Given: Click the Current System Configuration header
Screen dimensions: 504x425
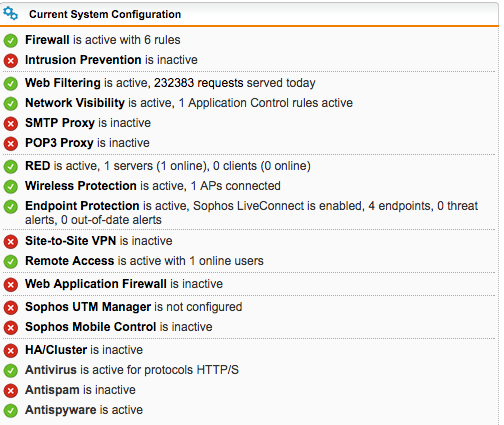Looking at the screenshot, I should (105, 14).
